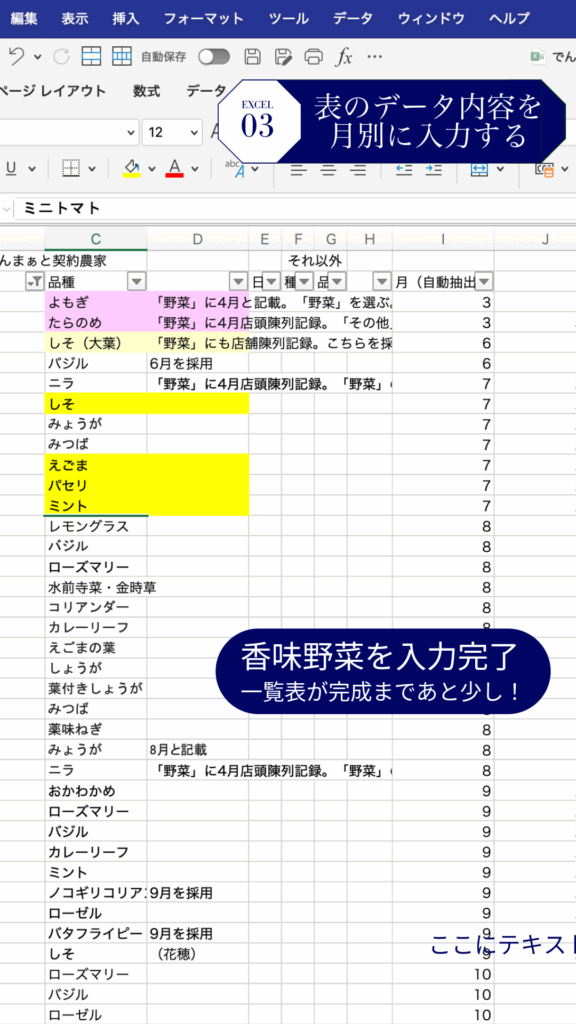Click the underline U button

(11, 168)
